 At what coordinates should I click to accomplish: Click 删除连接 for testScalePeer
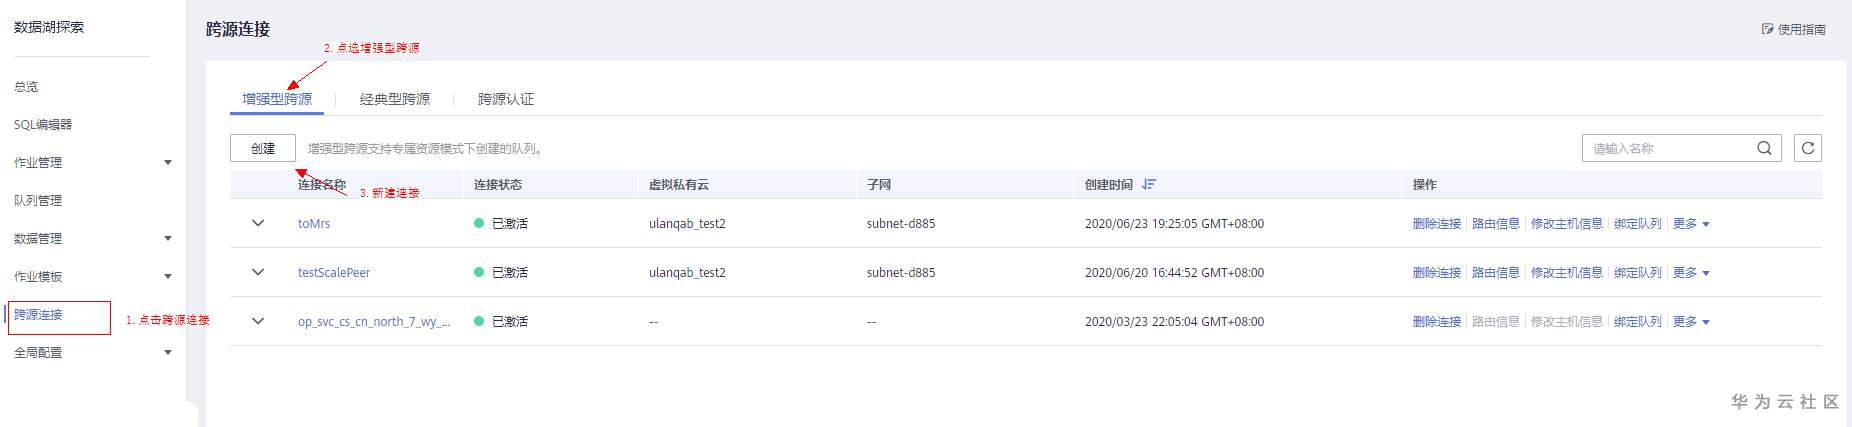[x=1436, y=273]
